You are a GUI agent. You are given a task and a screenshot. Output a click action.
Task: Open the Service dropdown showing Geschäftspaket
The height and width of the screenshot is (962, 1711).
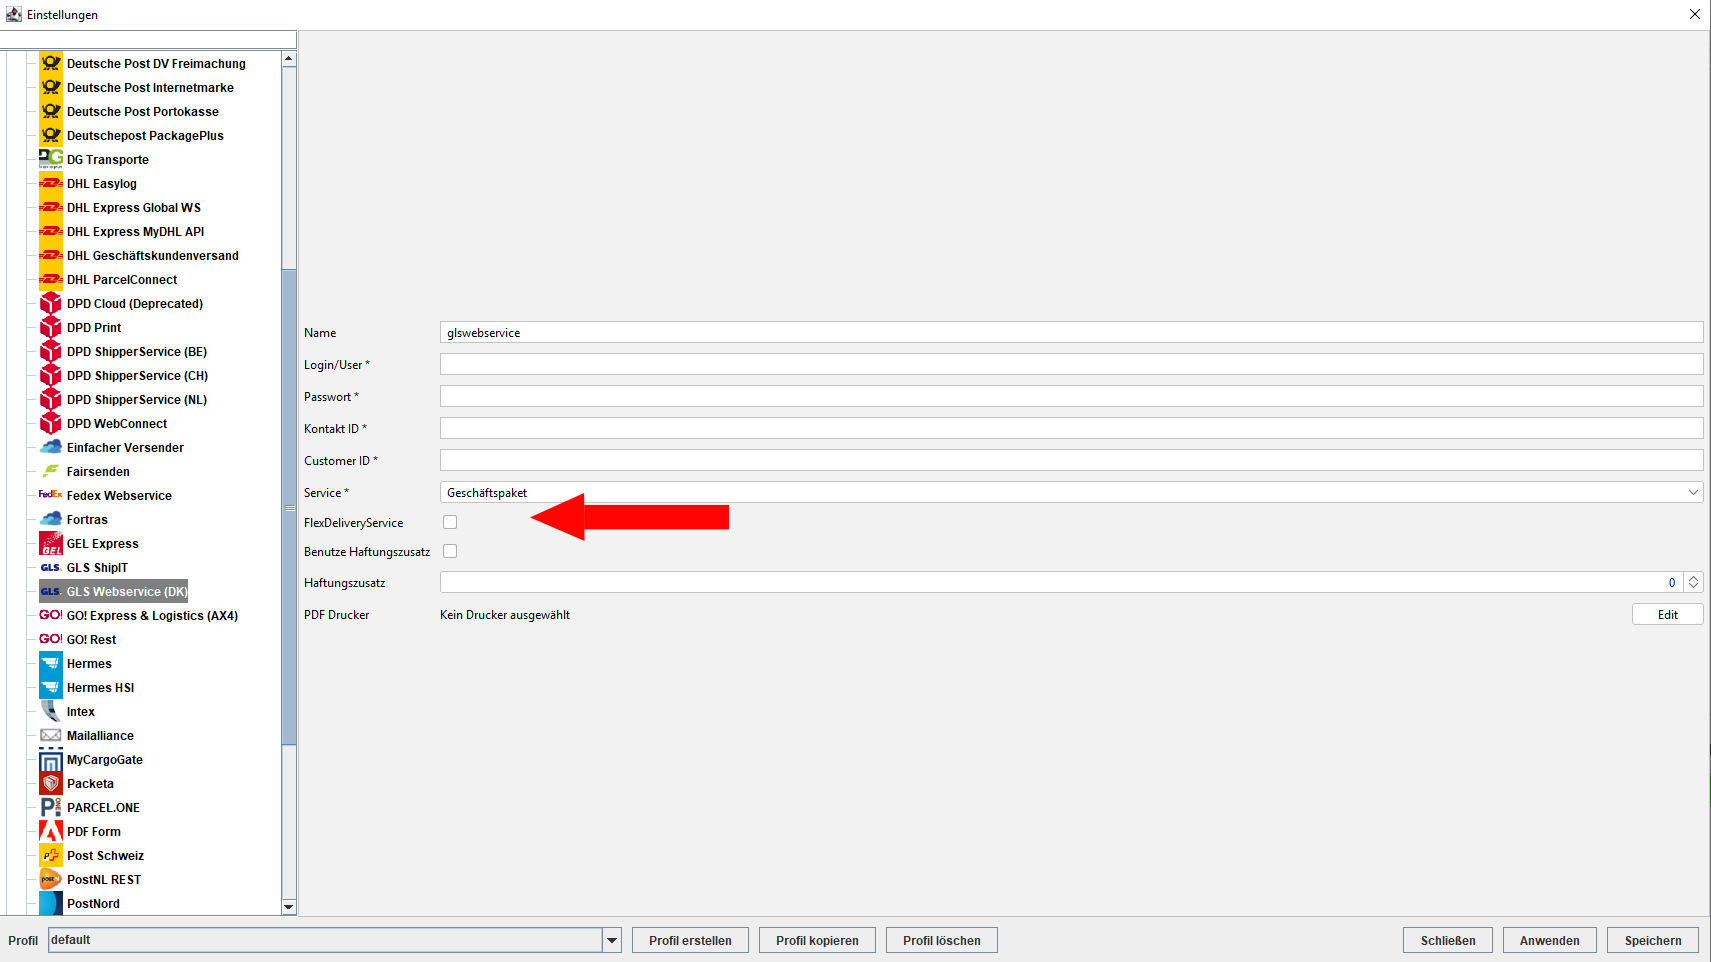(x=1071, y=492)
